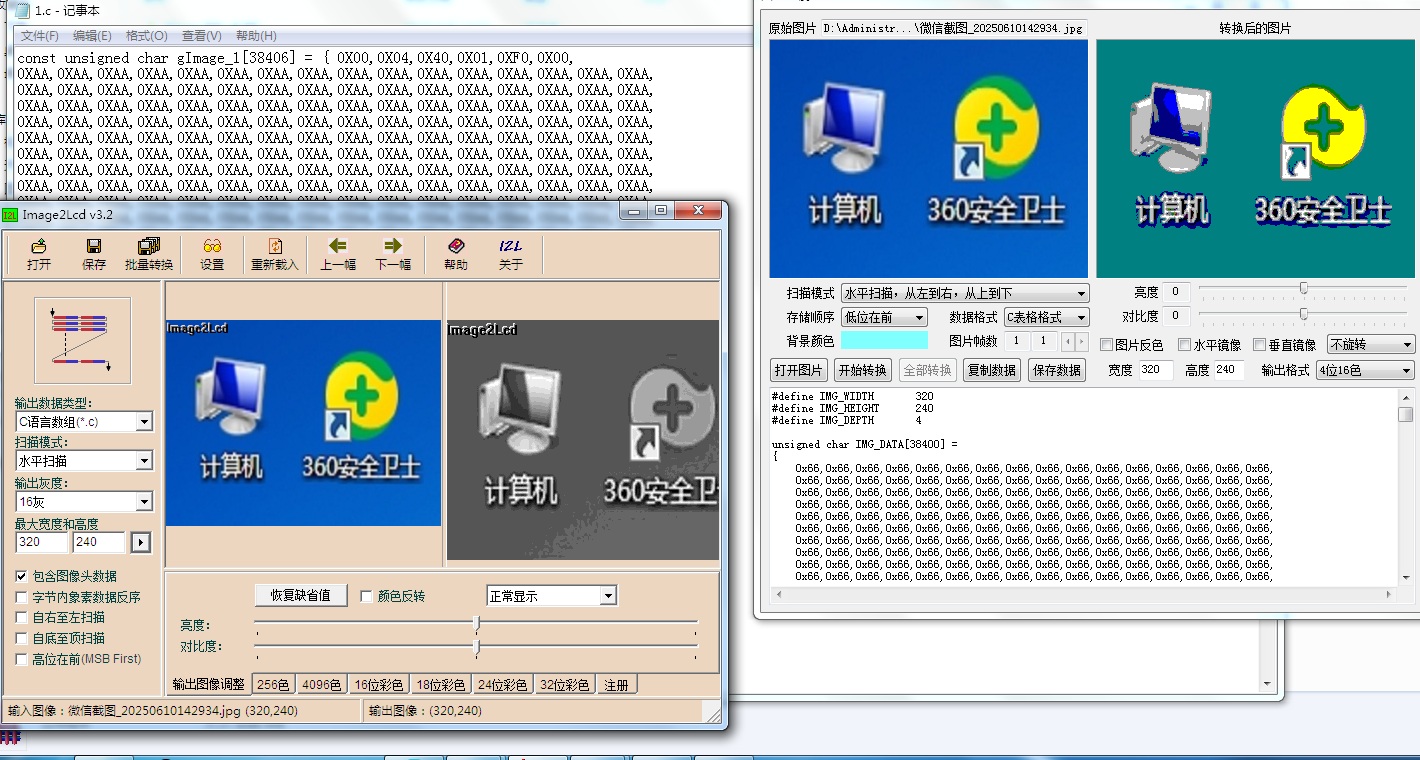Click the cyan 背景颜色 swatch
This screenshot has width=1420, height=760.
[x=884, y=341]
